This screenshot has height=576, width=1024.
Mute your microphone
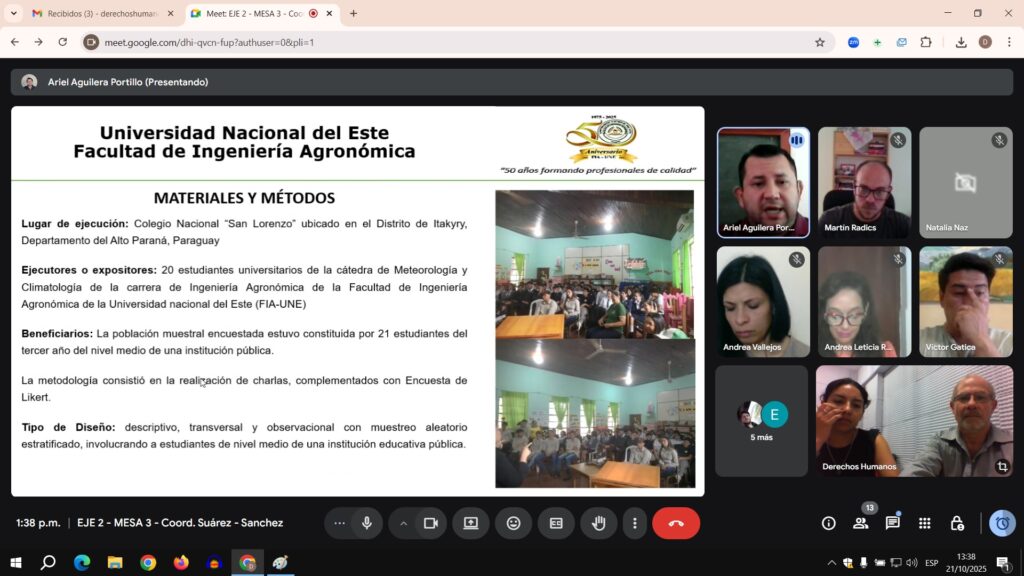tap(366, 522)
